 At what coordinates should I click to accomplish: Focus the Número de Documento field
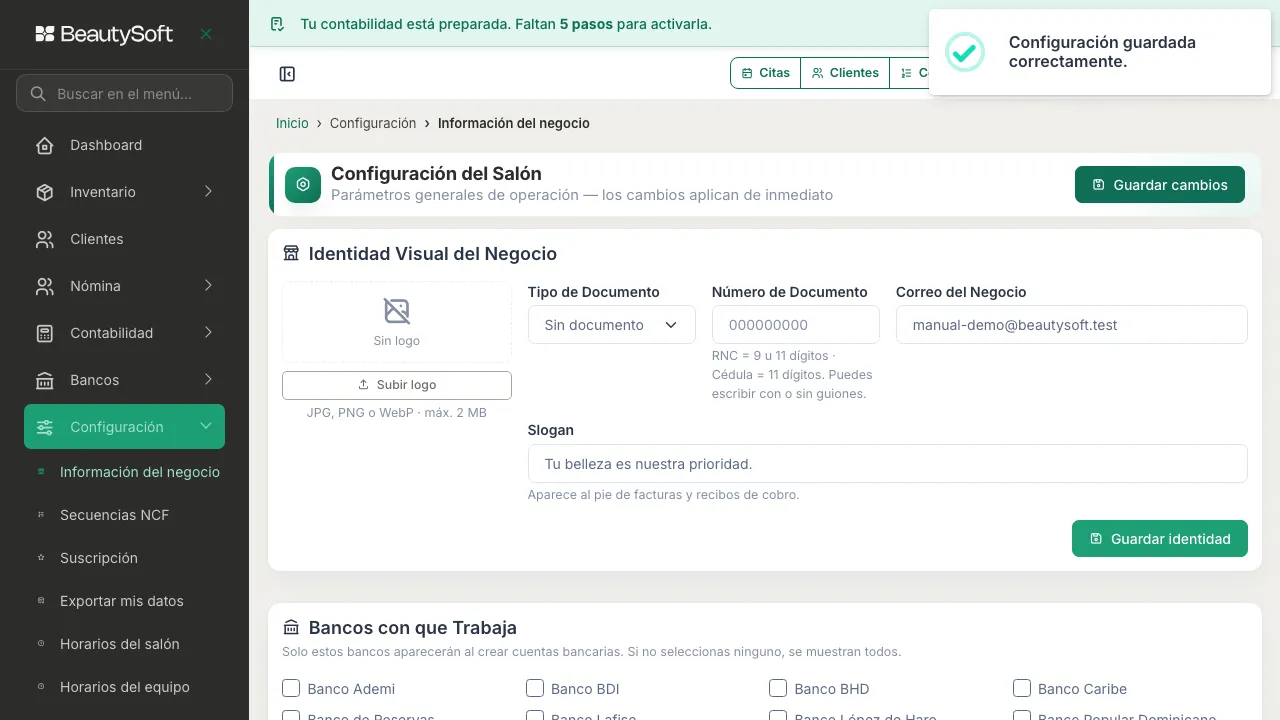pos(796,325)
